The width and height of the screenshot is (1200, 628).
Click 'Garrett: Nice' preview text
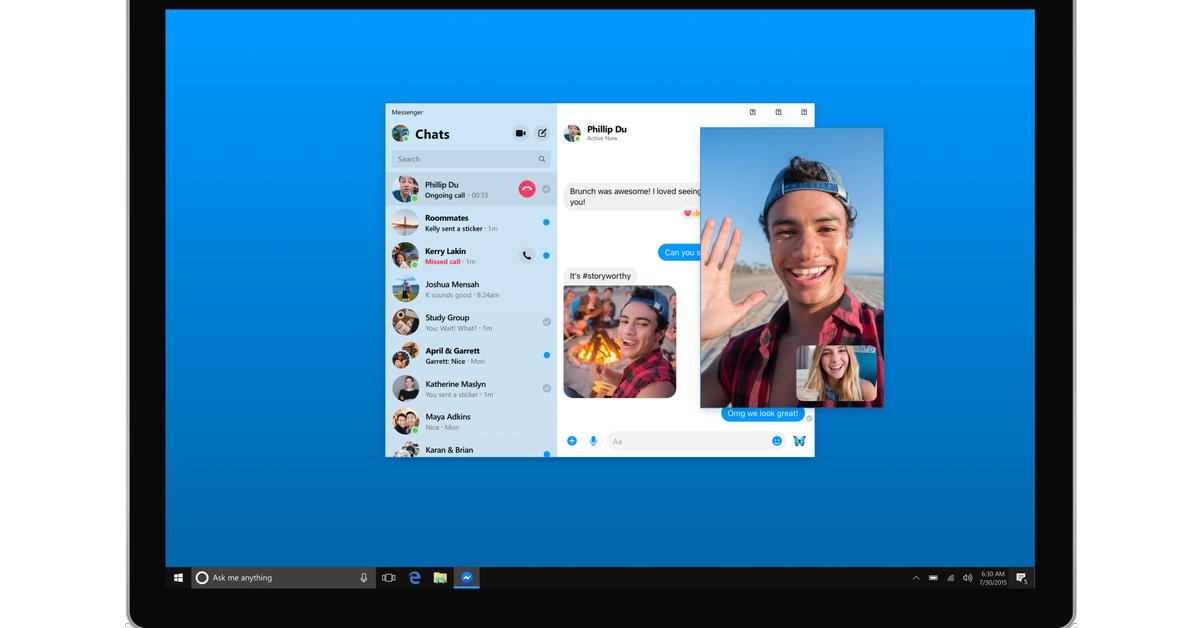point(445,361)
